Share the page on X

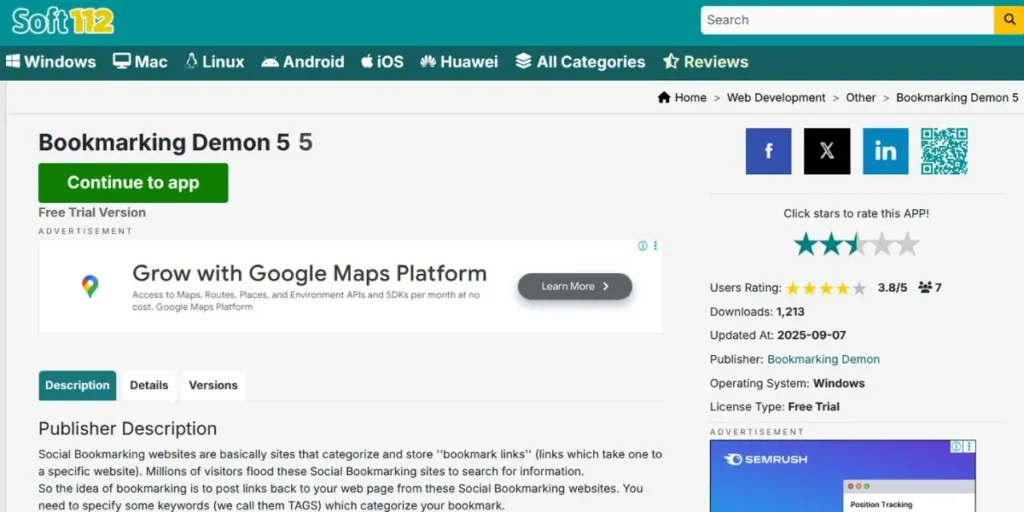pos(827,151)
